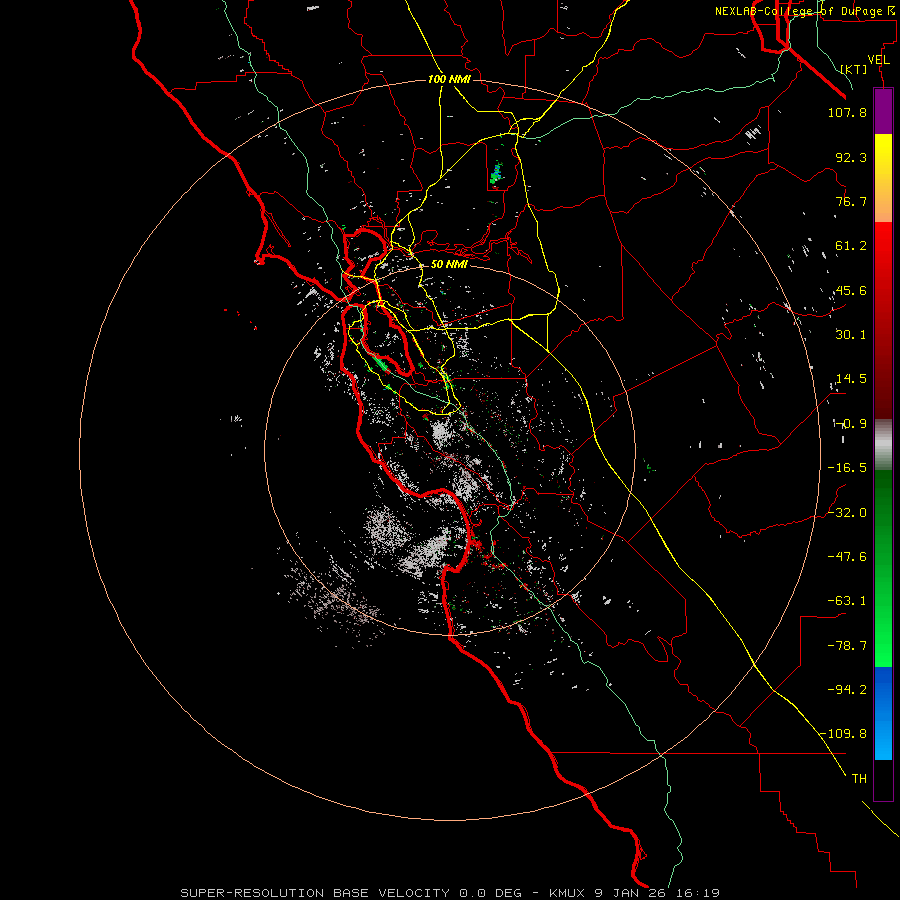Click the 14.5 velocity scale value
Image resolution: width=900 pixels, height=900 pixels.
click(851, 379)
